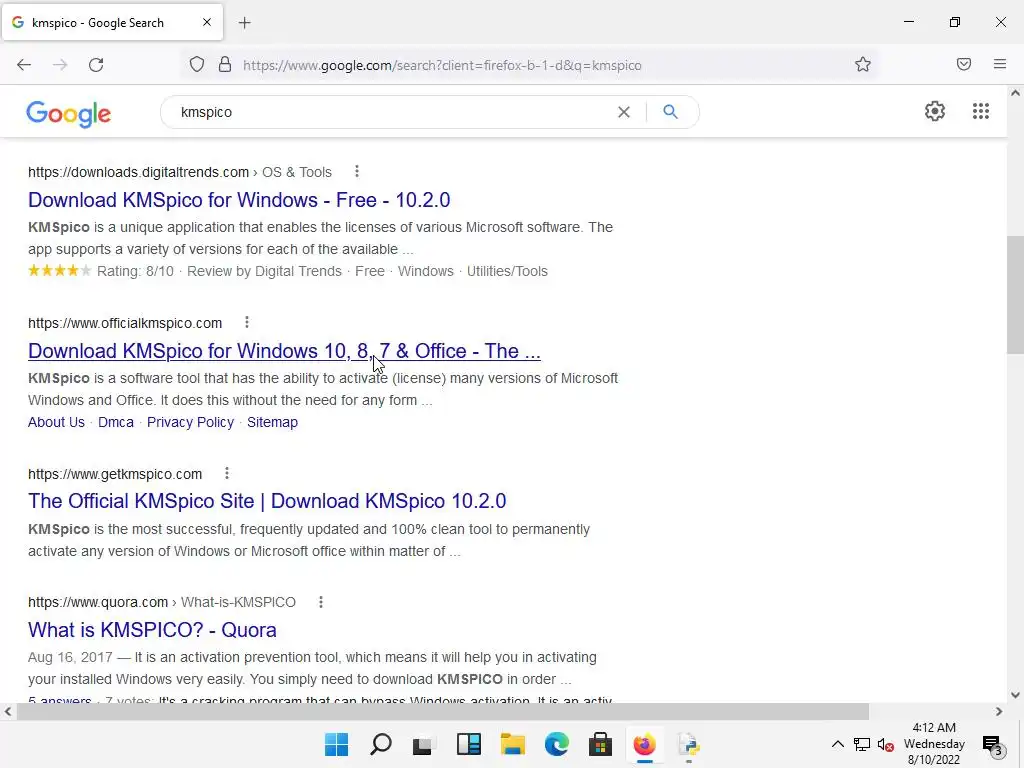Show hidden system tray icons
Screen dimensions: 1024x768
click(x=837, y=744)
